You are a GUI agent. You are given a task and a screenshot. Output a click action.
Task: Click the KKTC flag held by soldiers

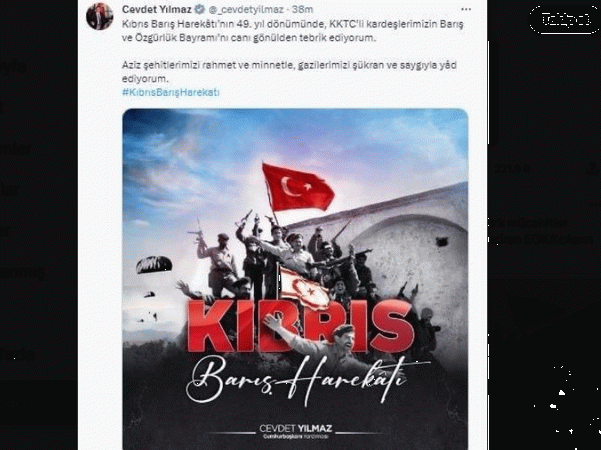point(304,286)
